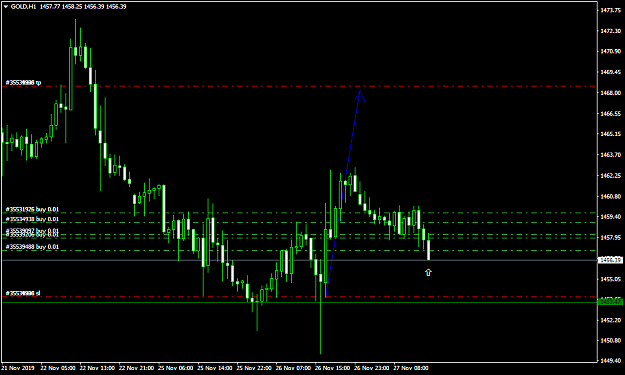Click the 1463.70 price scale label
Screen dimensions: 625x375
611,155
